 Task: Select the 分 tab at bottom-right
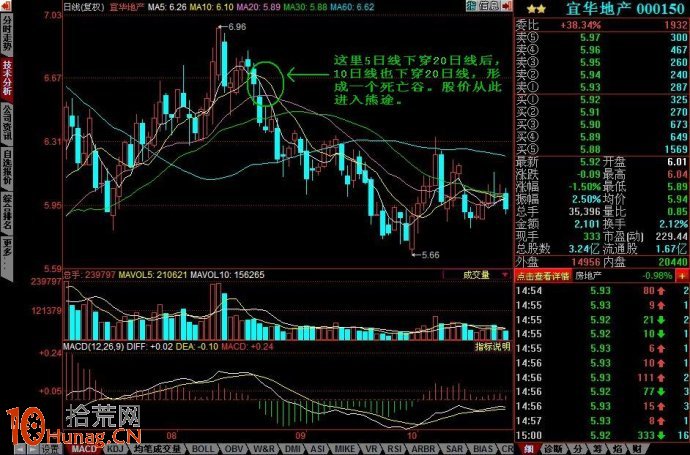coord(578,449)
